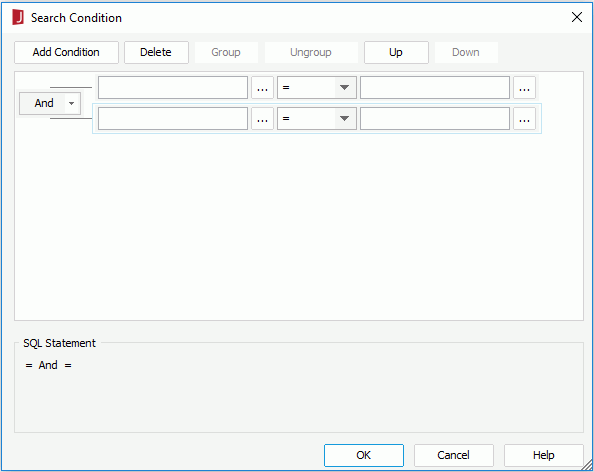Focus the first row's left expression field
This screenshot has width=594, height=472.
point(173,88)
